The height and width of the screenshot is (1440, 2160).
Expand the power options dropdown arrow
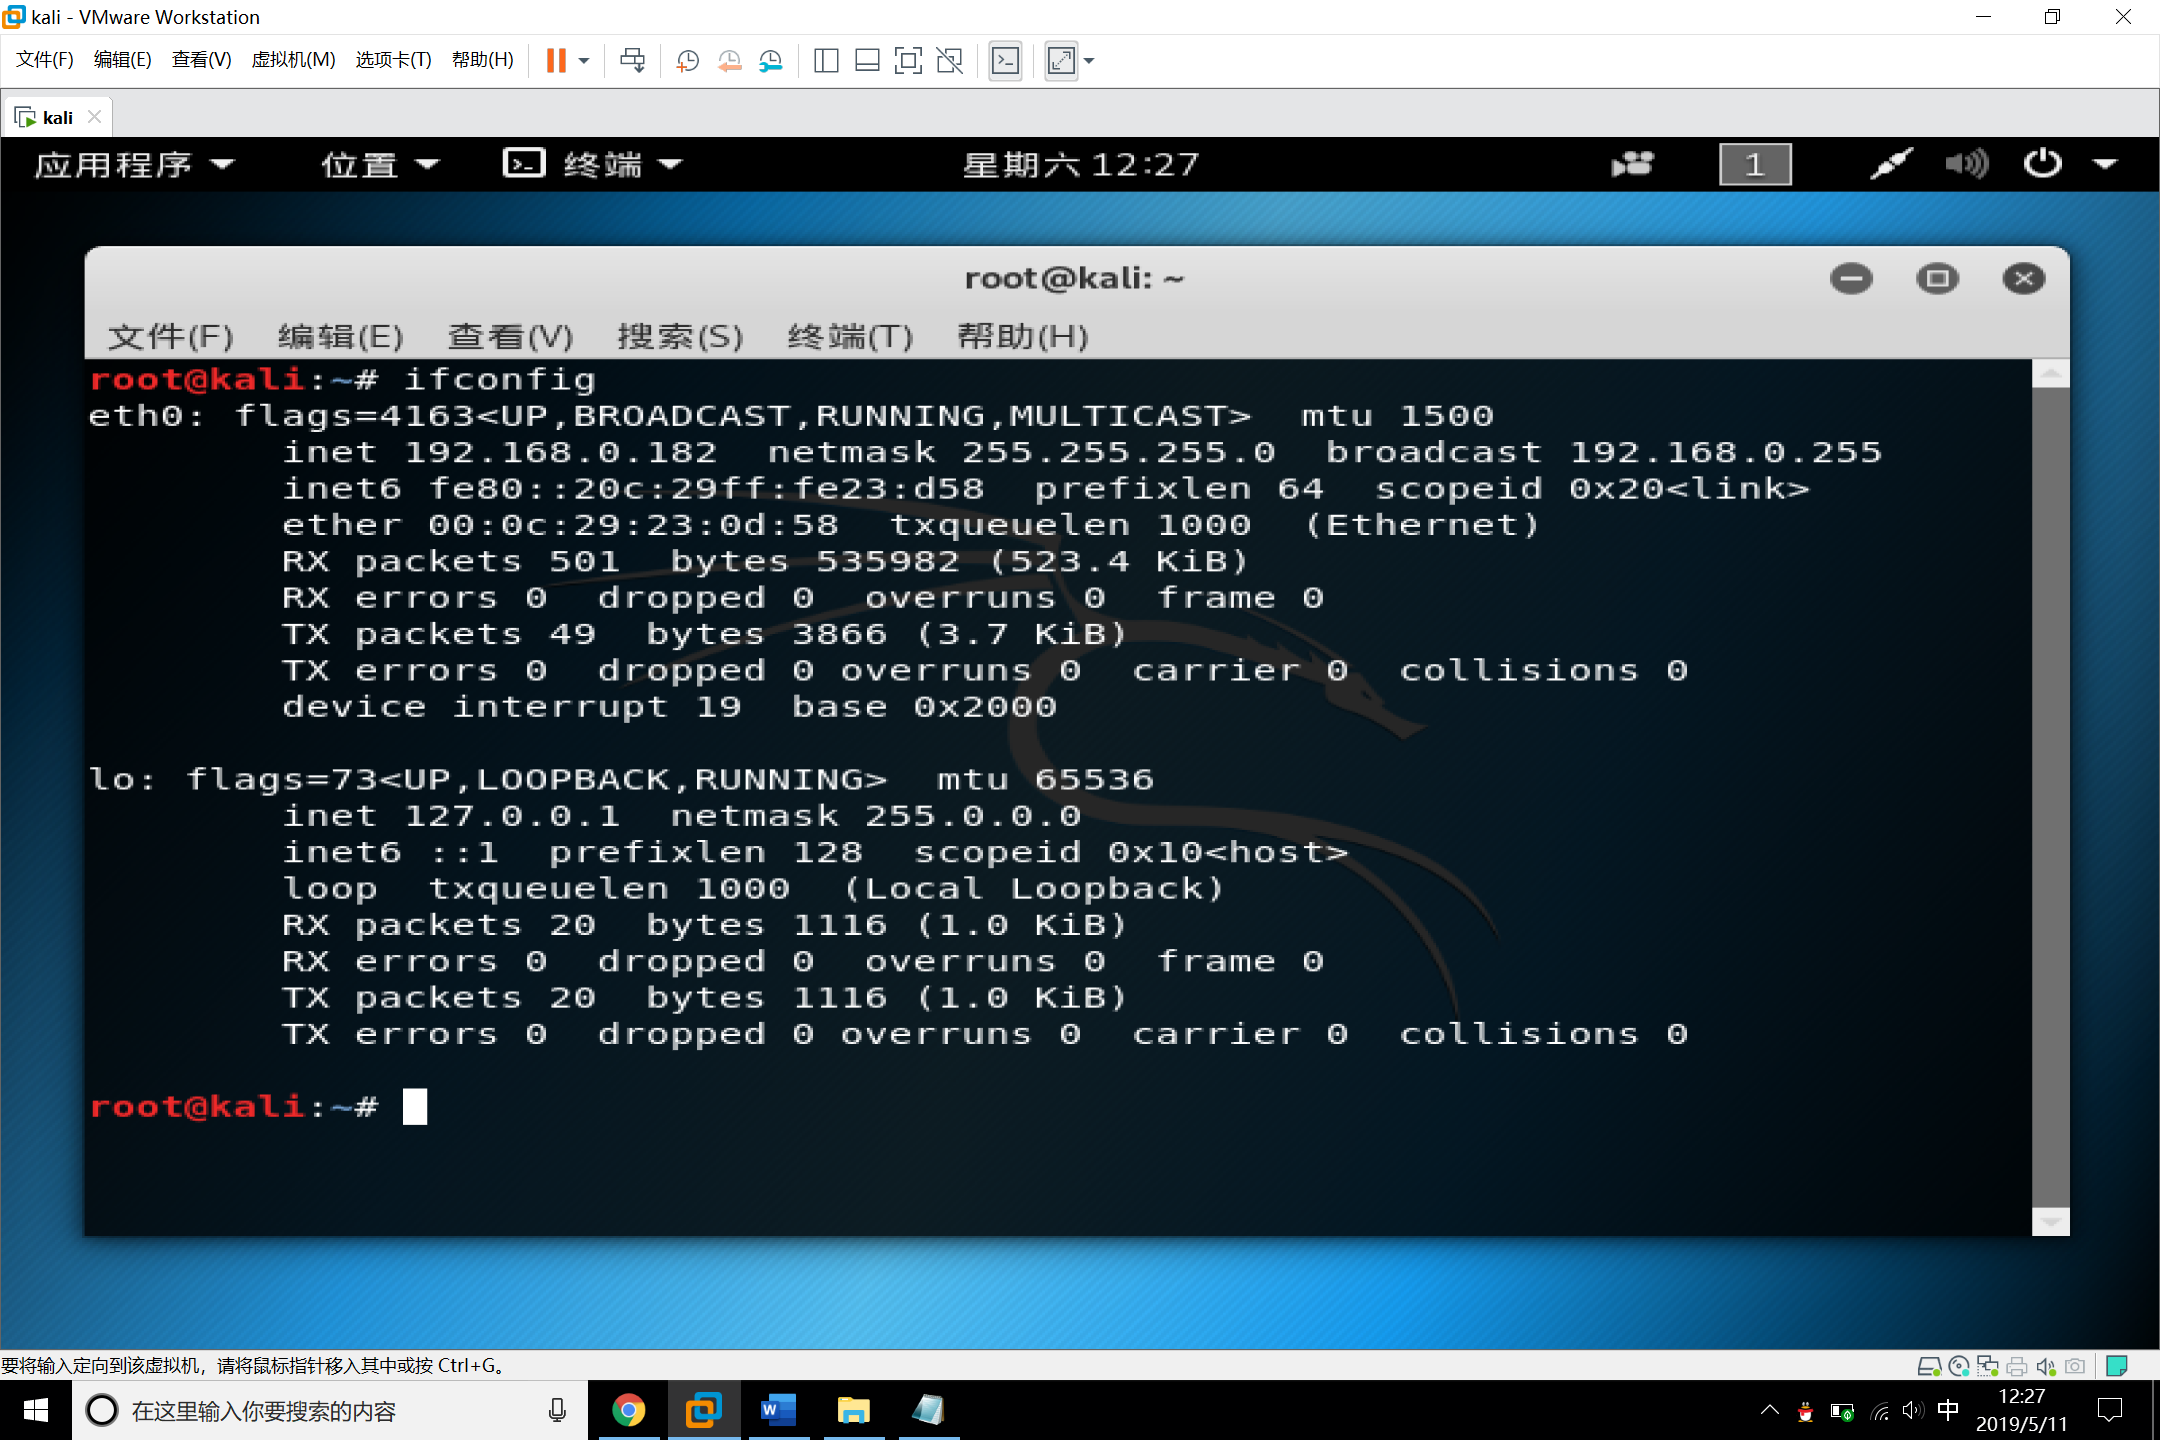(x=2106, y=164)
